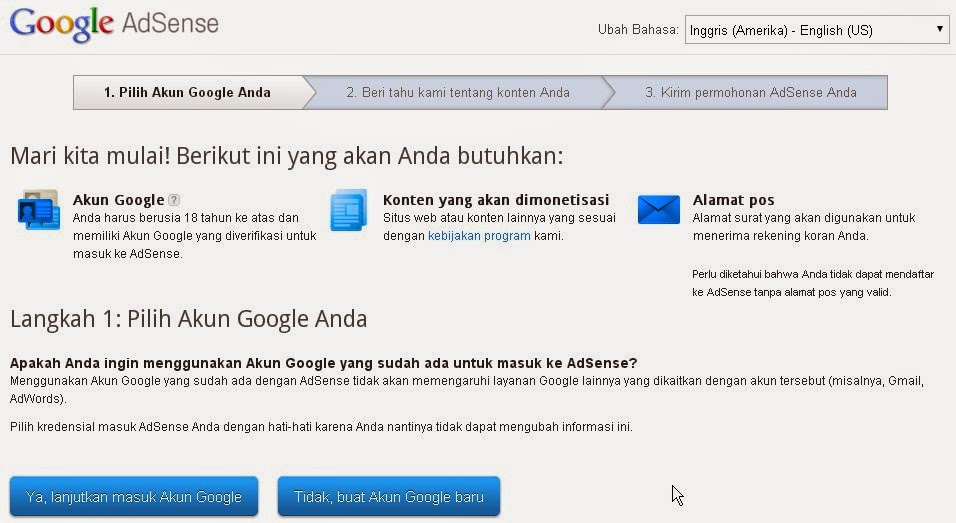The image size is (956, 523).
Task: Click the Alamat pos heading text
Action: point(733,200)
